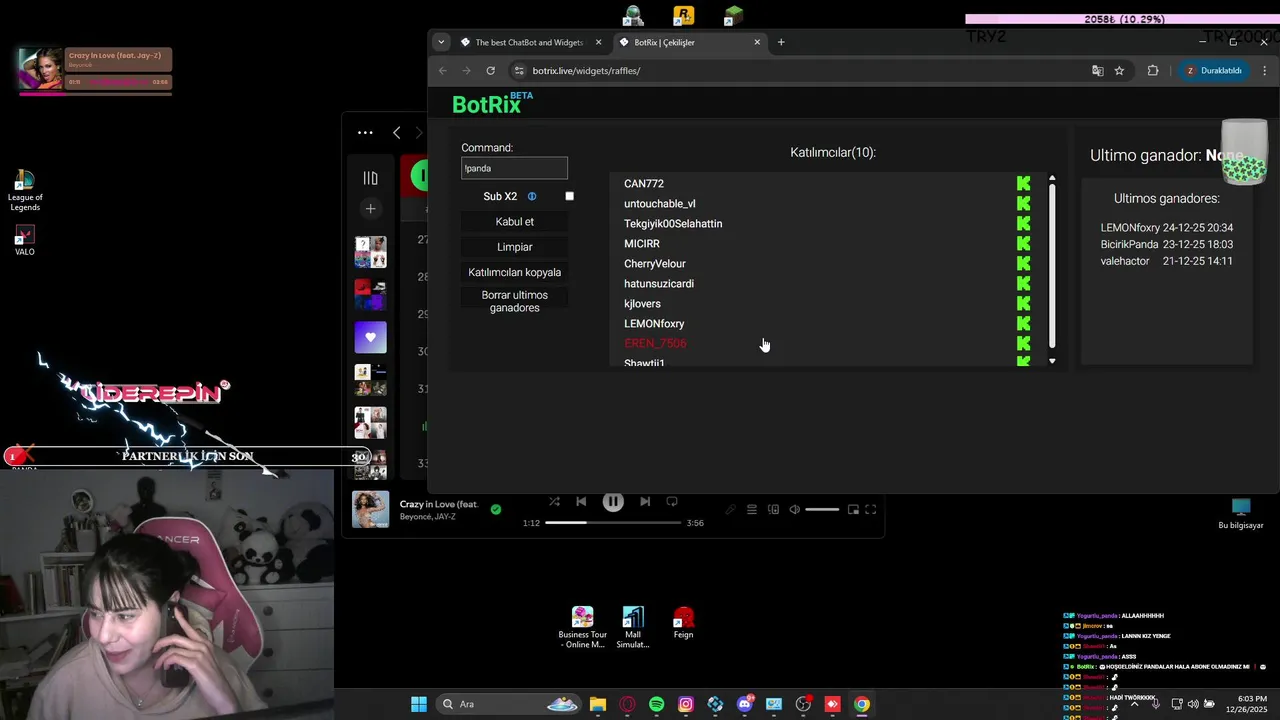The image size is (1280, 720).
Task: Adjust the Spotify volume slider
Action: [x=822, y=510]
